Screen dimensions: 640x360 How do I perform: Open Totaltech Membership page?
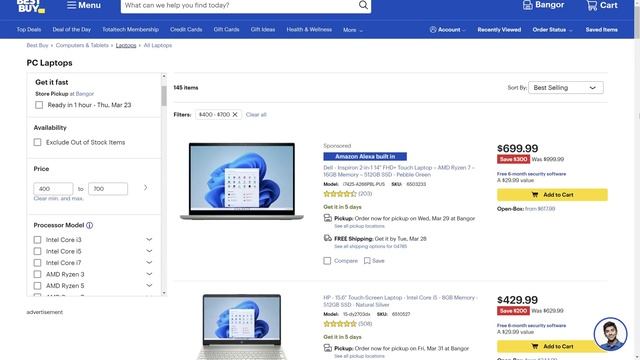(x=130, y=29)
